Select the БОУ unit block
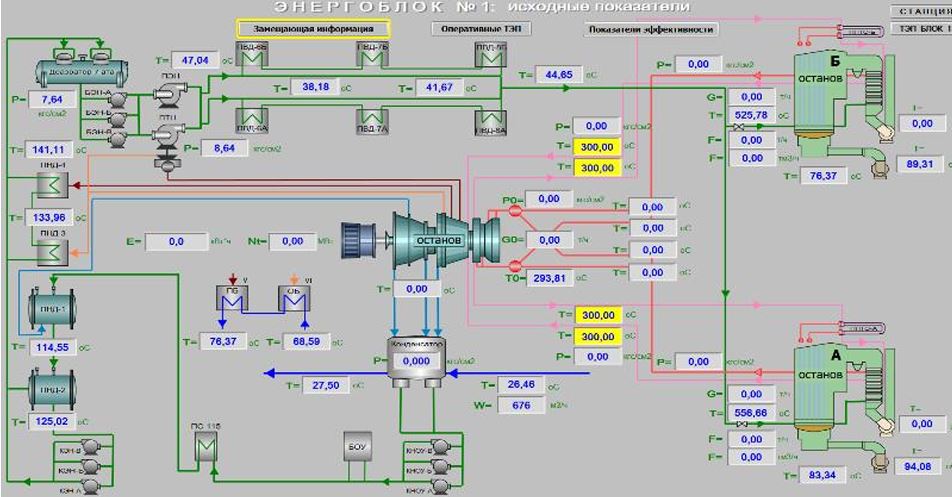 pyautogui.click(x=357, y=445)
